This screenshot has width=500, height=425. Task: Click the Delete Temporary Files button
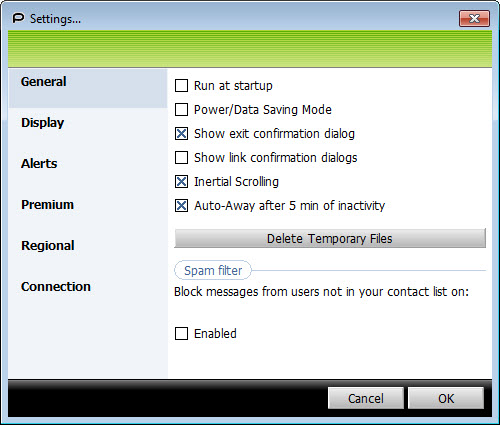(330, 238)
